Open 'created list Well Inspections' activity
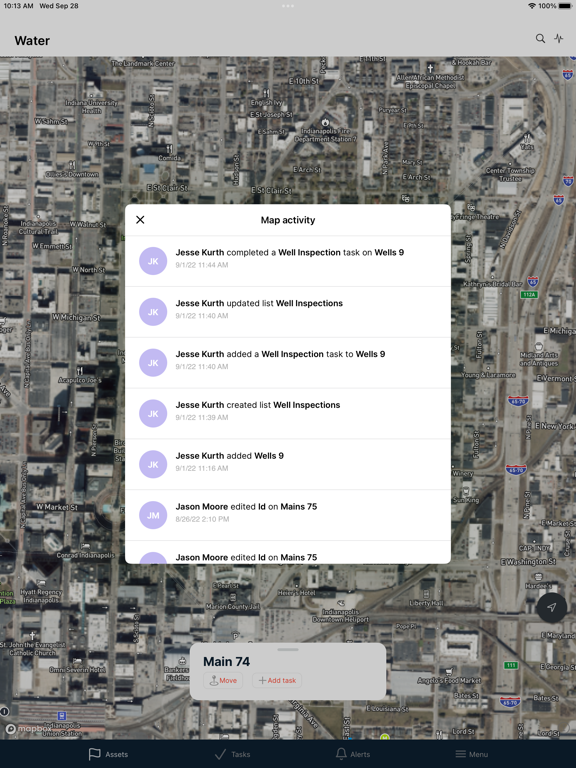The width and height of the screenshot is (576, 768). (288, 414)
